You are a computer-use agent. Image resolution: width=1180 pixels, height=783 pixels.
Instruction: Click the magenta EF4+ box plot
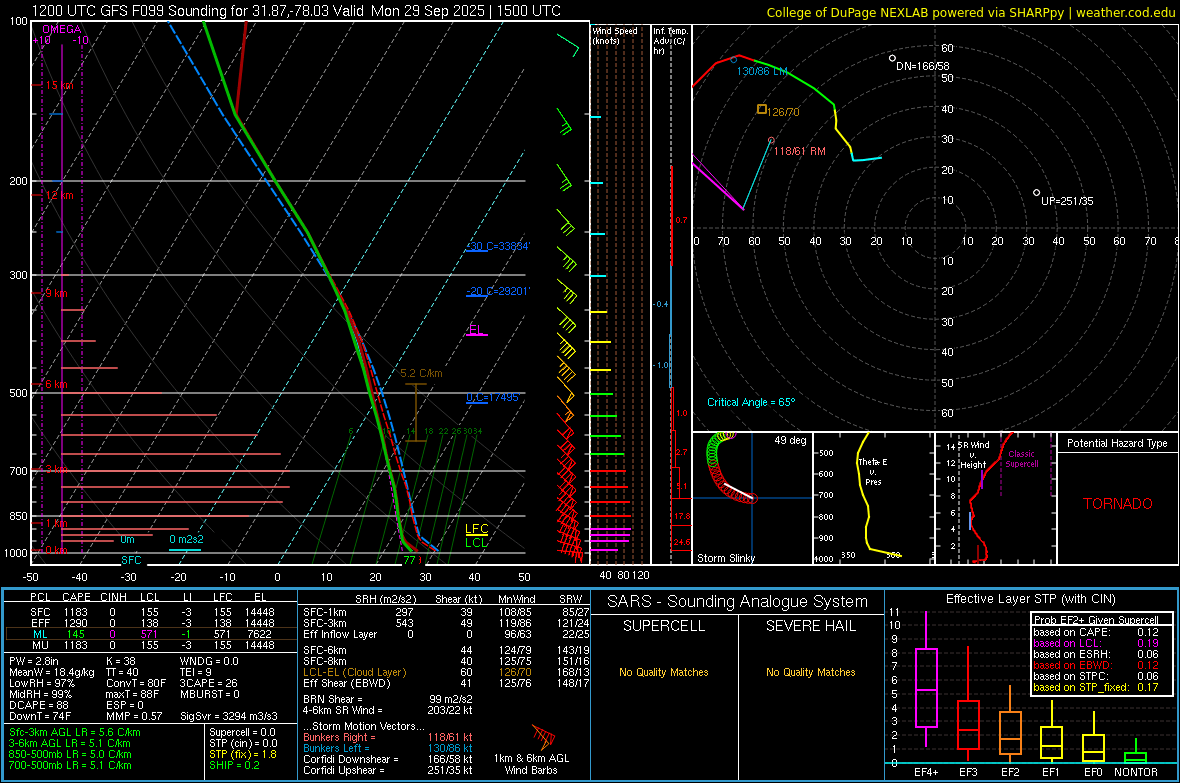(926, 679)
